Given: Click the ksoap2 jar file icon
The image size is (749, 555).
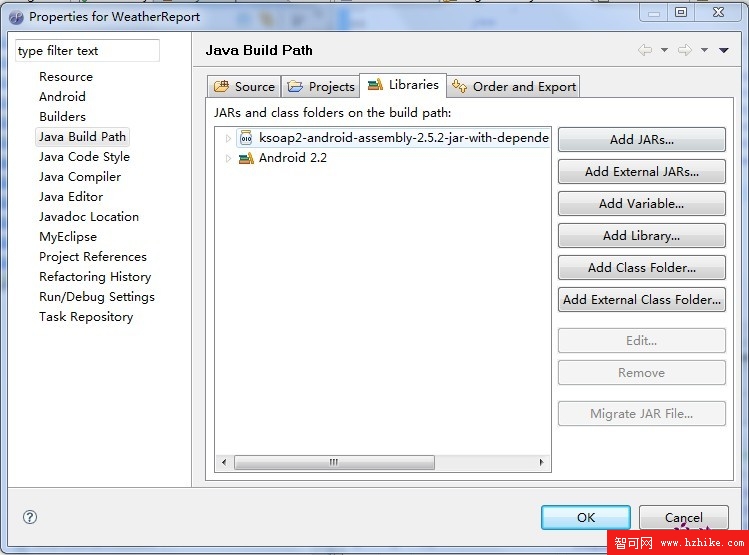Looking at the screenshot, I should pos(246,139).
